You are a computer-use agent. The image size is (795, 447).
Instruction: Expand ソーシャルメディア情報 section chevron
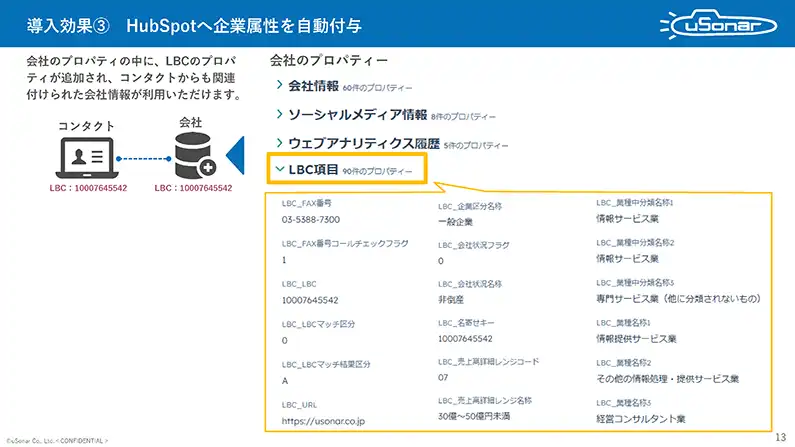coord(279,114)
